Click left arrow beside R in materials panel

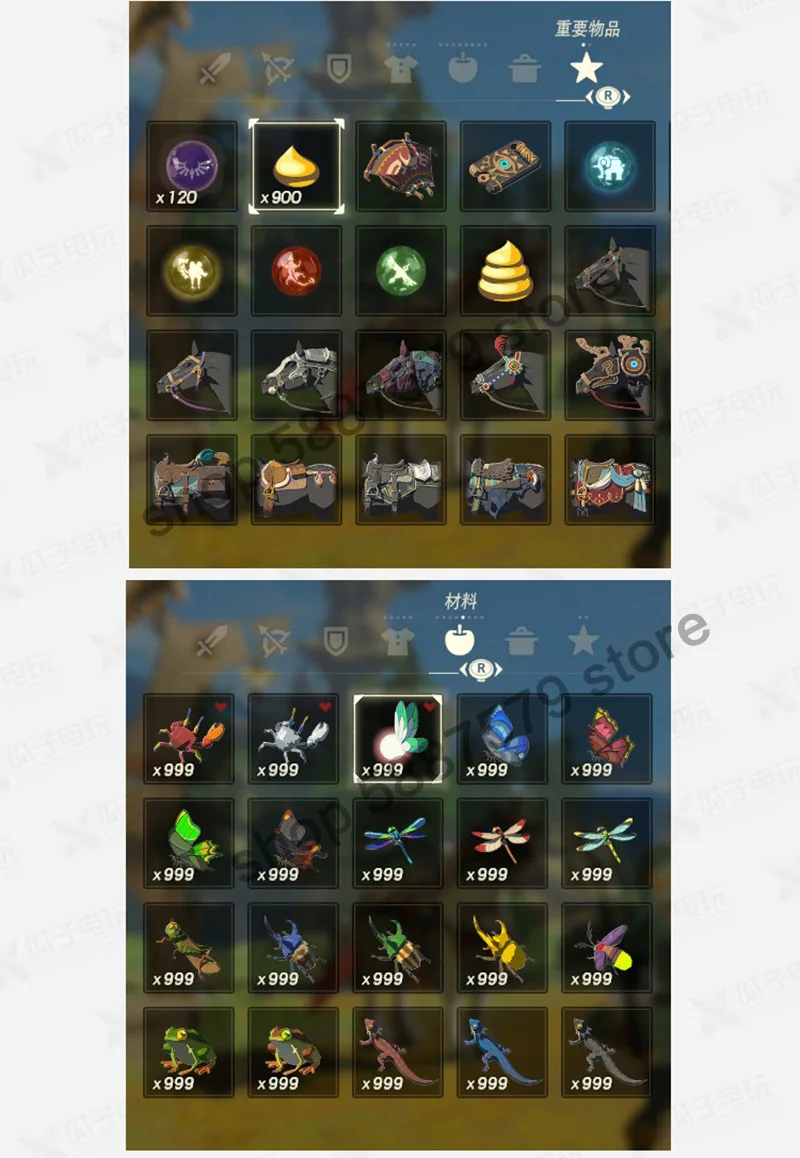pos(464,669)
